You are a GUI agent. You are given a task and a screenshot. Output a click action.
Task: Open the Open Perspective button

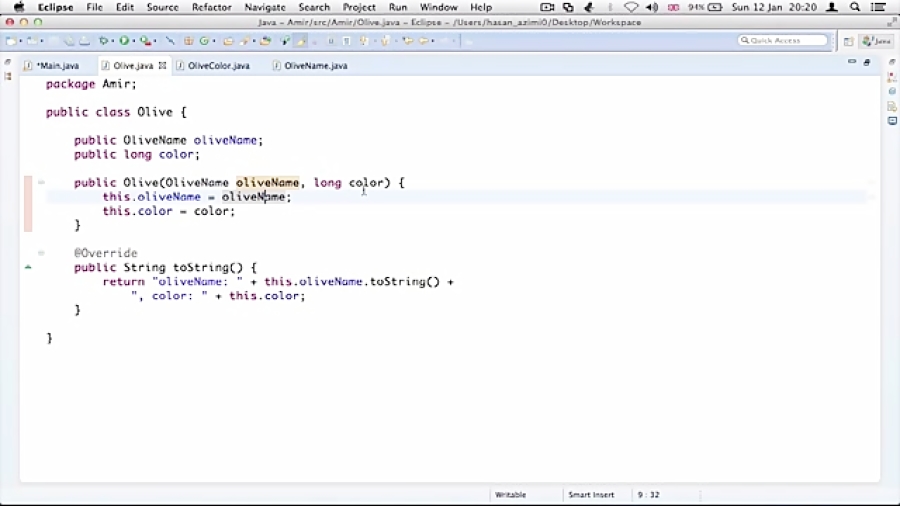[x=848, y=41]
